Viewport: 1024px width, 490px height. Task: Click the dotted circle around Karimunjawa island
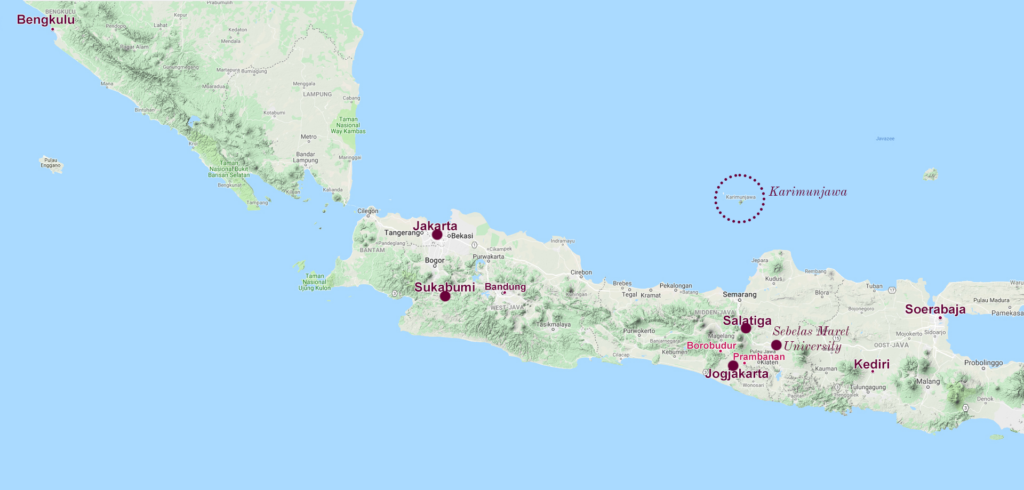point(739,199)
